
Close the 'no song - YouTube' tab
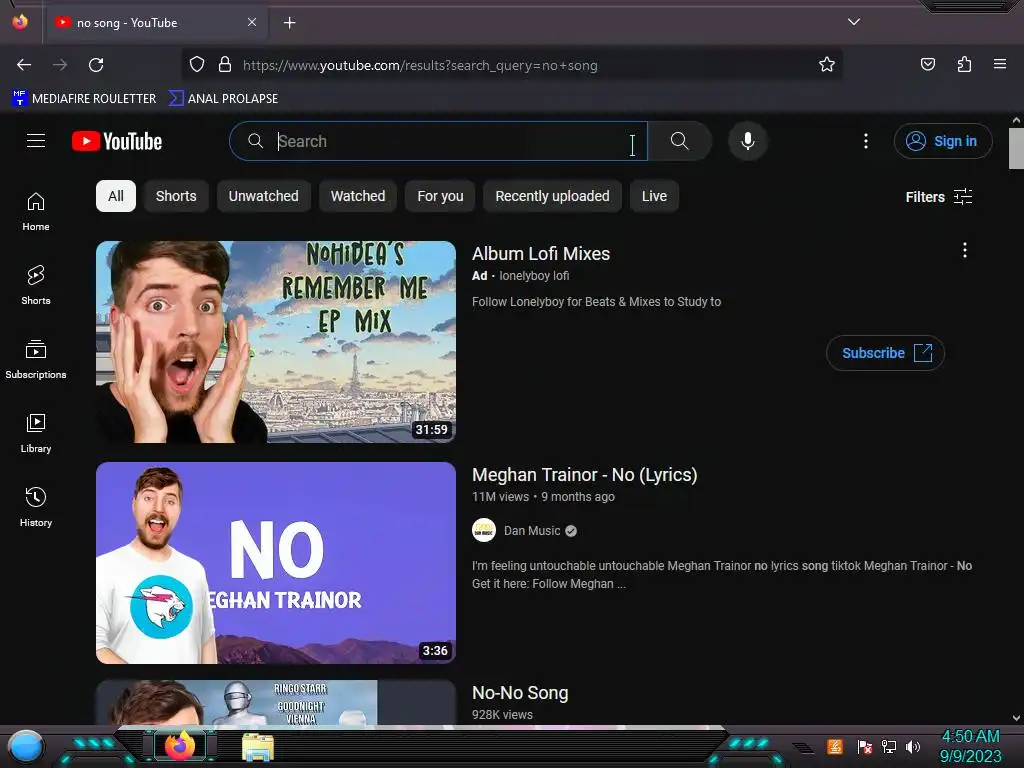252,22
